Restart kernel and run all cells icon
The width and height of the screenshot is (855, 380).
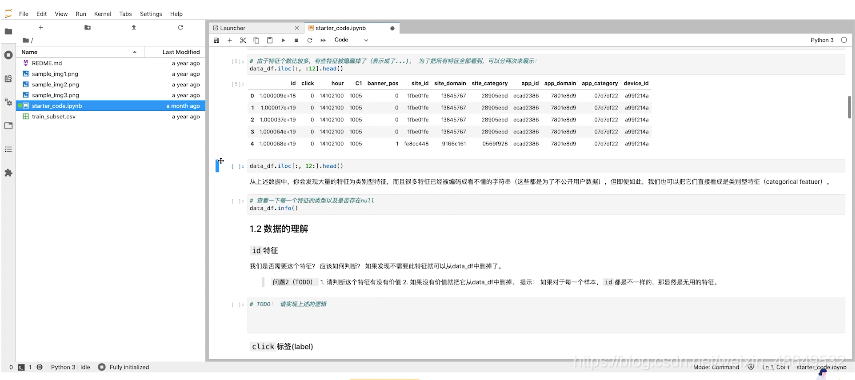tap(323, 40)
